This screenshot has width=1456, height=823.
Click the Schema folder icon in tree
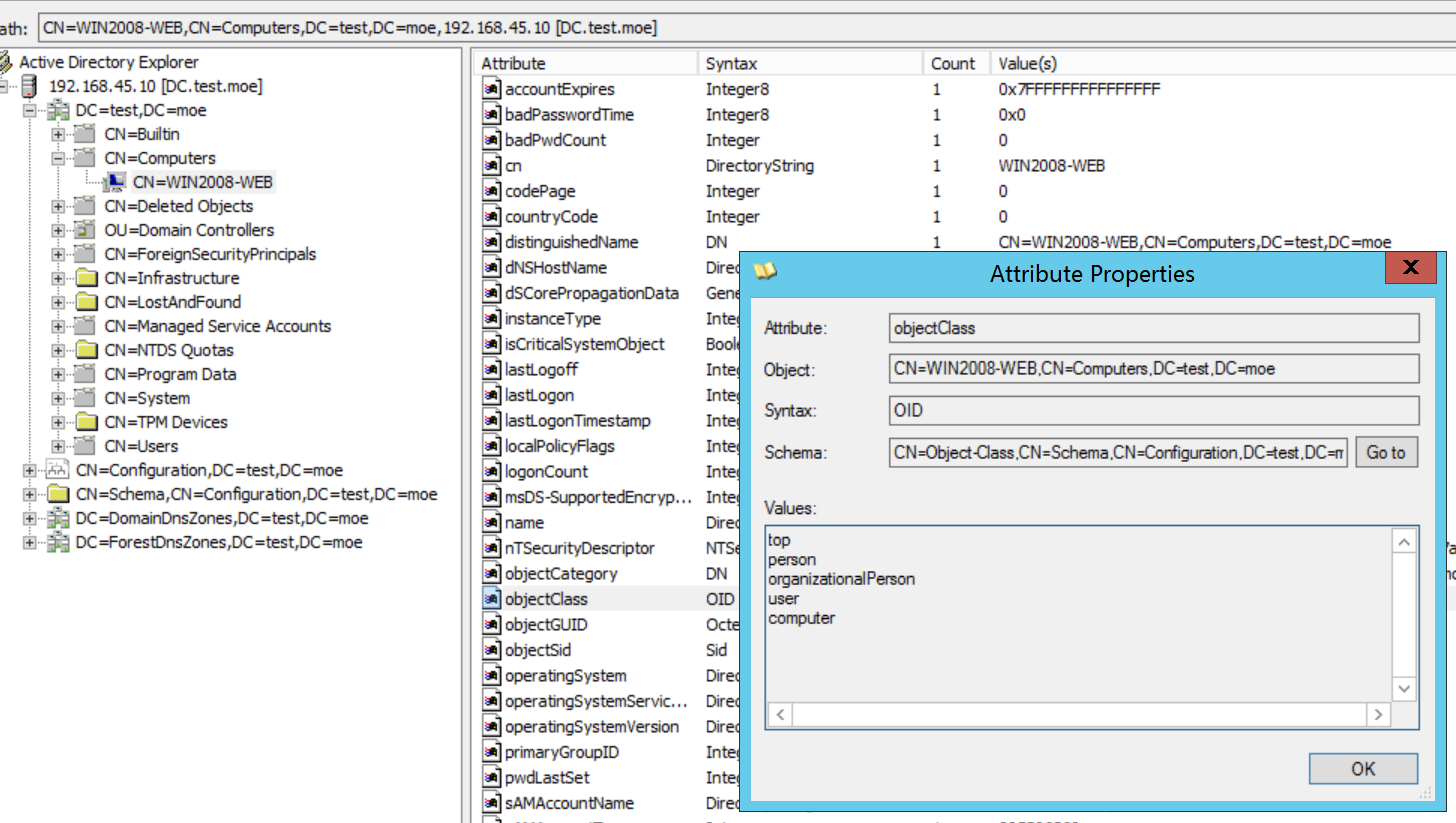click(59, 494)
